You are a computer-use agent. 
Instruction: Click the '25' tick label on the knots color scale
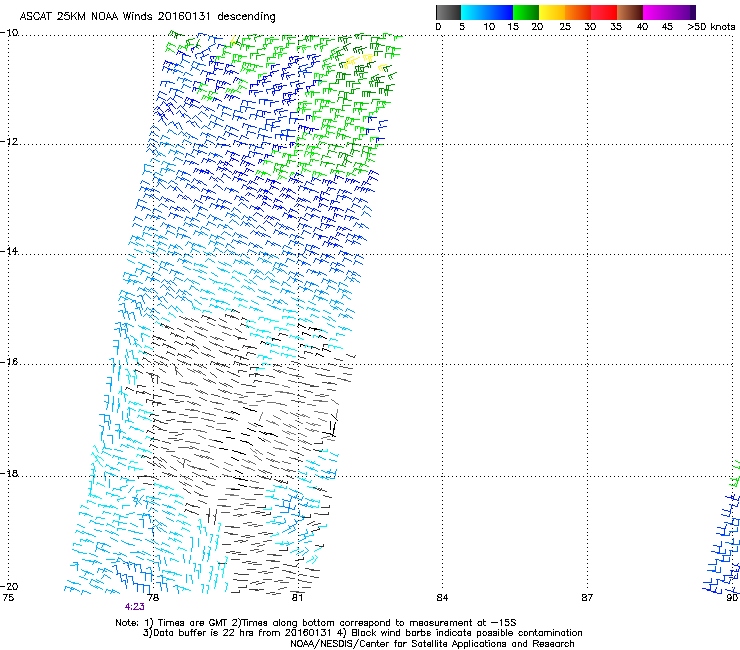coord(565,27)
